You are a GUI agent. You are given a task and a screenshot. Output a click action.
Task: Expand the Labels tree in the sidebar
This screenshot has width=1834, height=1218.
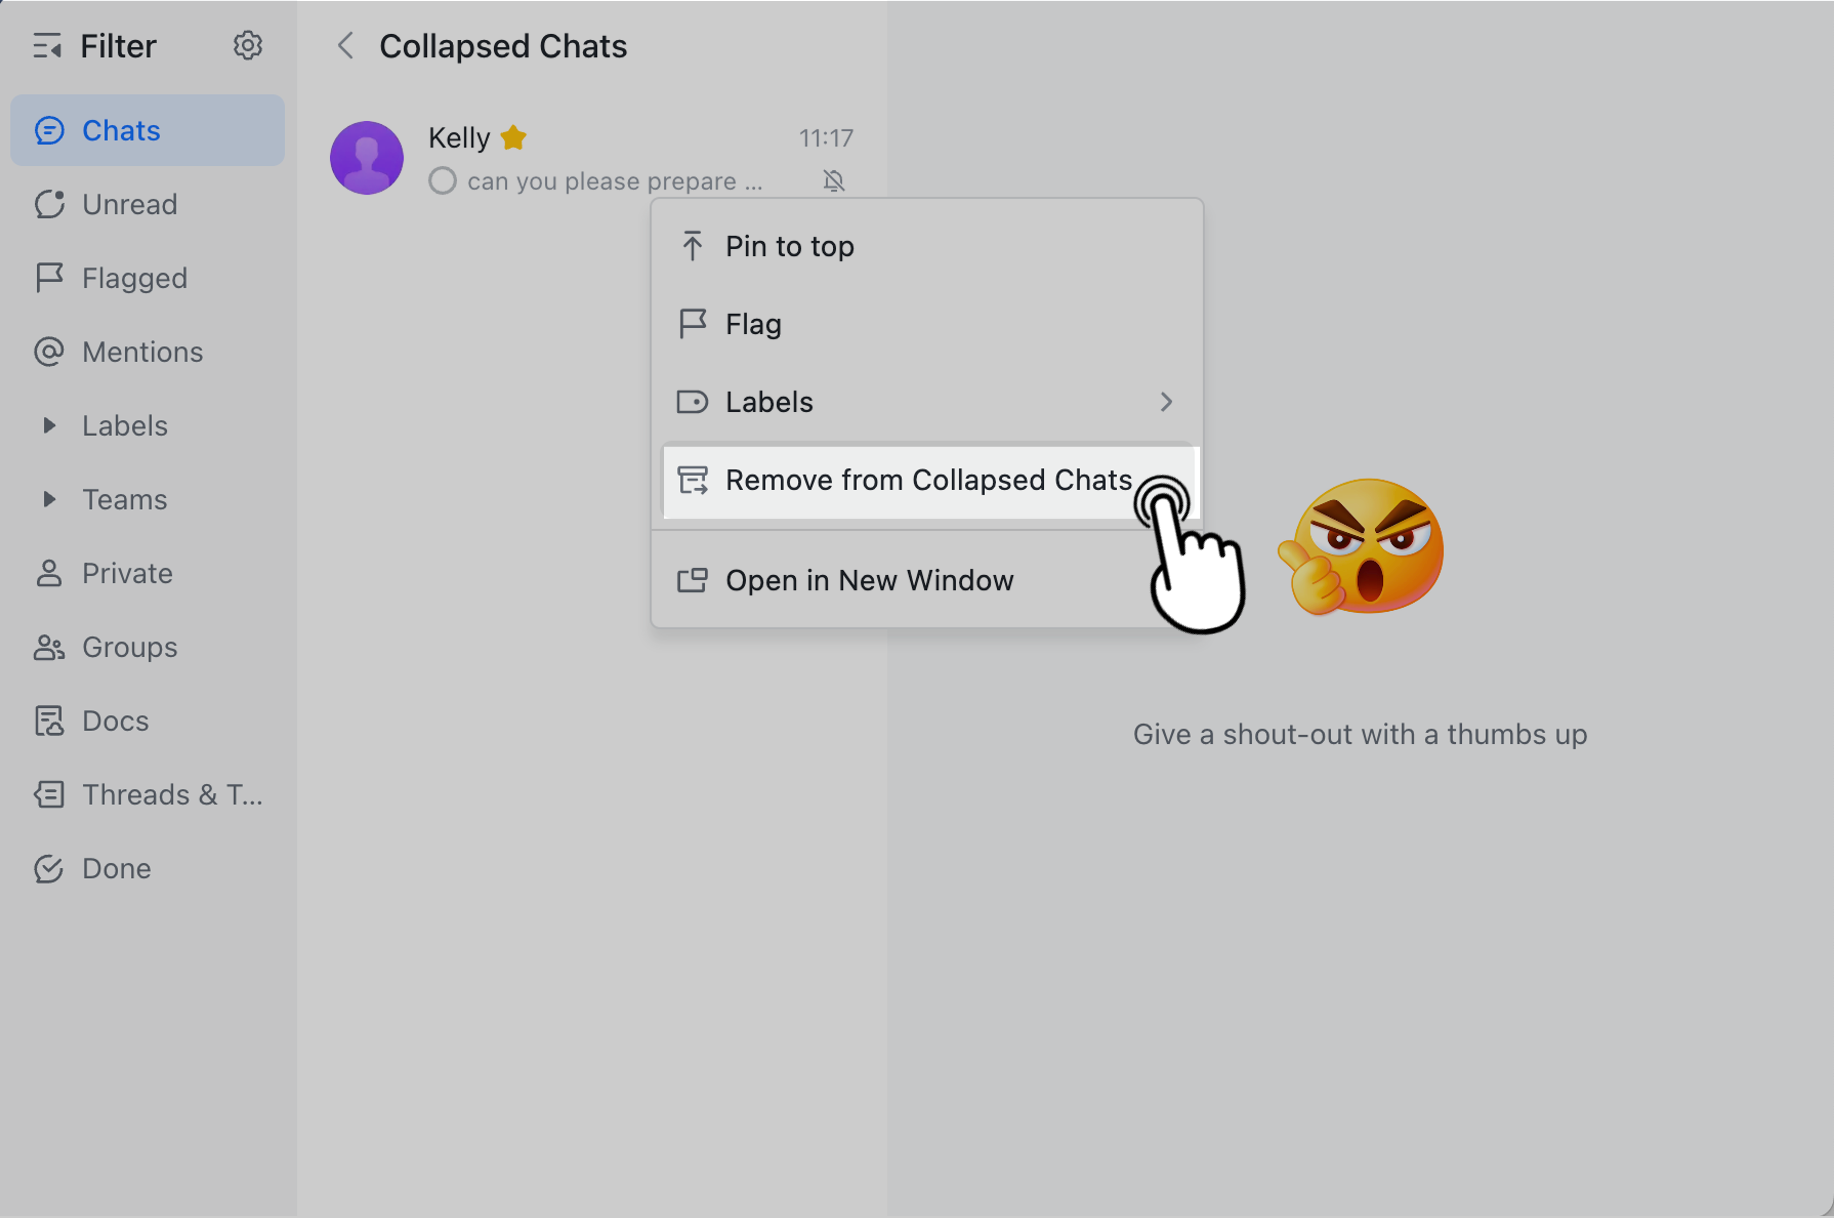click(x=49, y=425)
